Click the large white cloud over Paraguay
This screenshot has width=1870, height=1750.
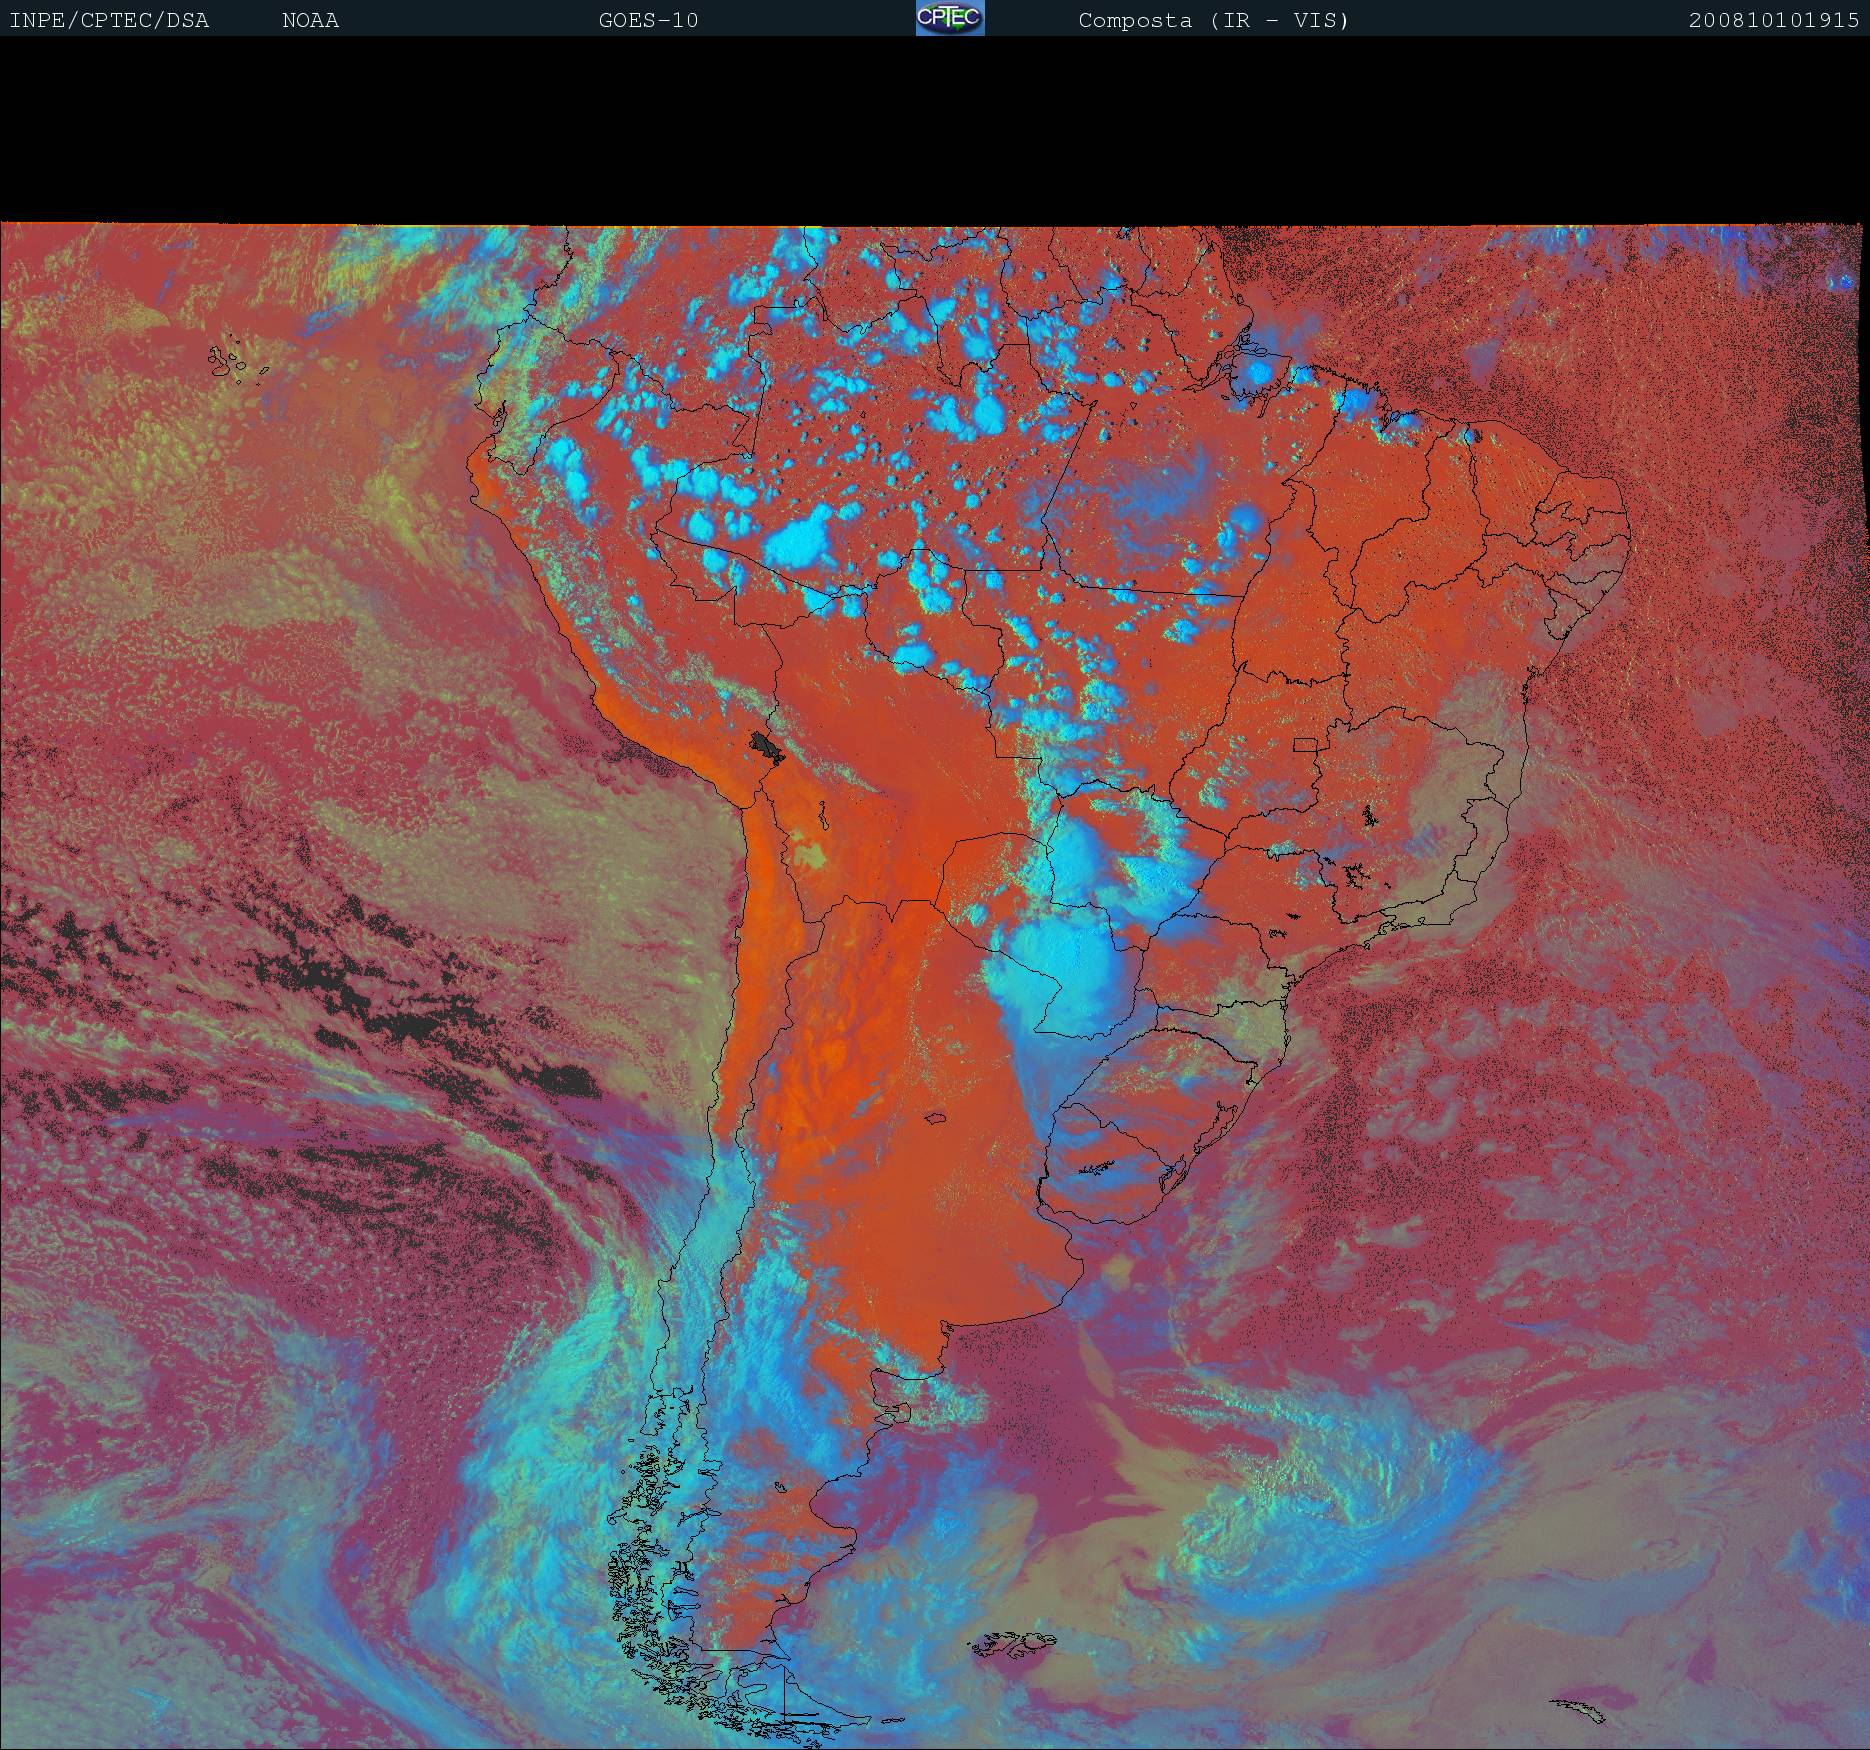1060,965
